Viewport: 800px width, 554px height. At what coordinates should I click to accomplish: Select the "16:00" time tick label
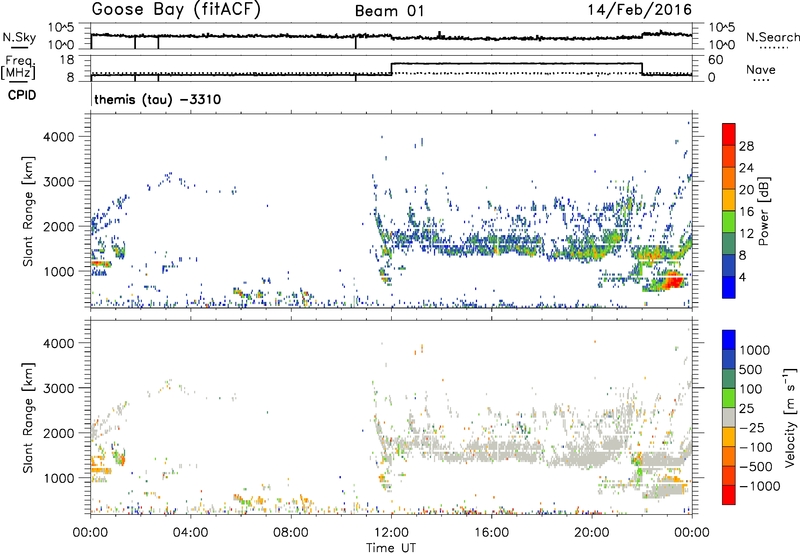point(491,533)
